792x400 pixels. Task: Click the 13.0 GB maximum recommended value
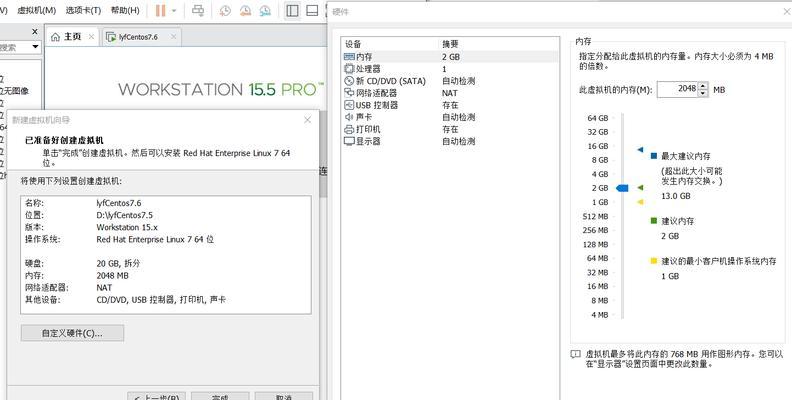tap(675, 196)
